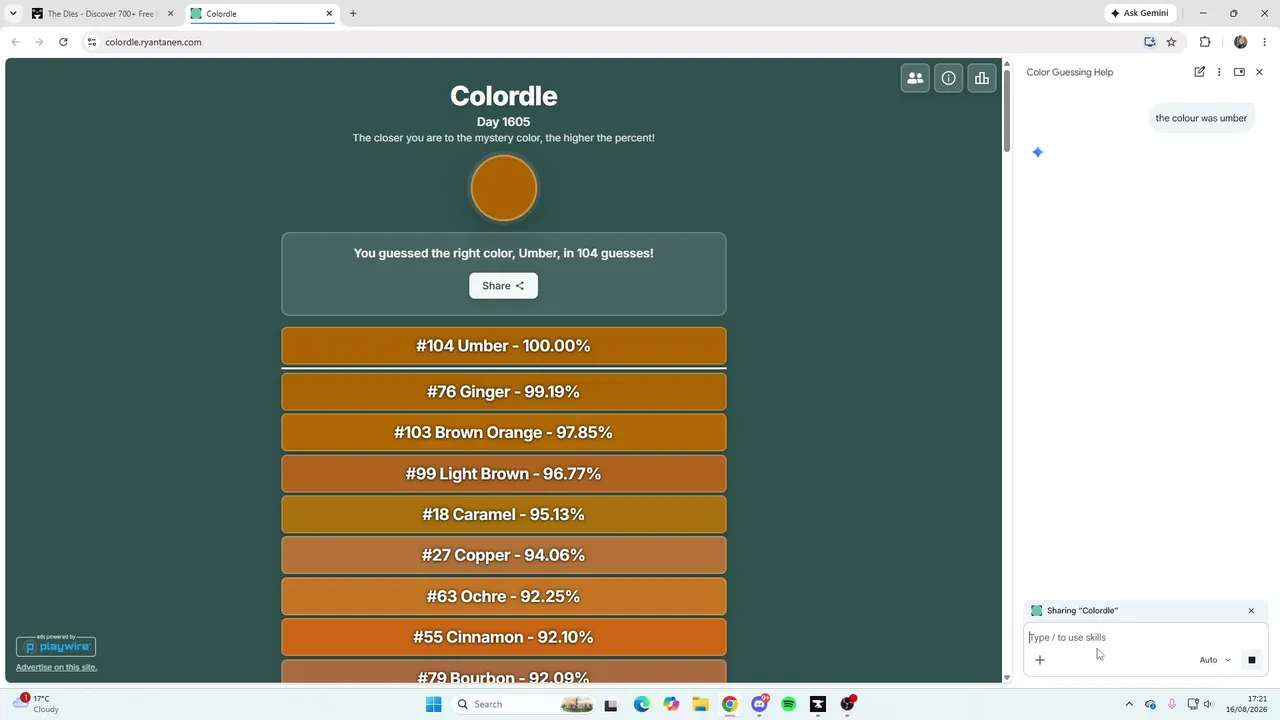Open Microsoft Edge from taskbar
The height and width of the screenshot is (720, 1280).
click(642, 704)
